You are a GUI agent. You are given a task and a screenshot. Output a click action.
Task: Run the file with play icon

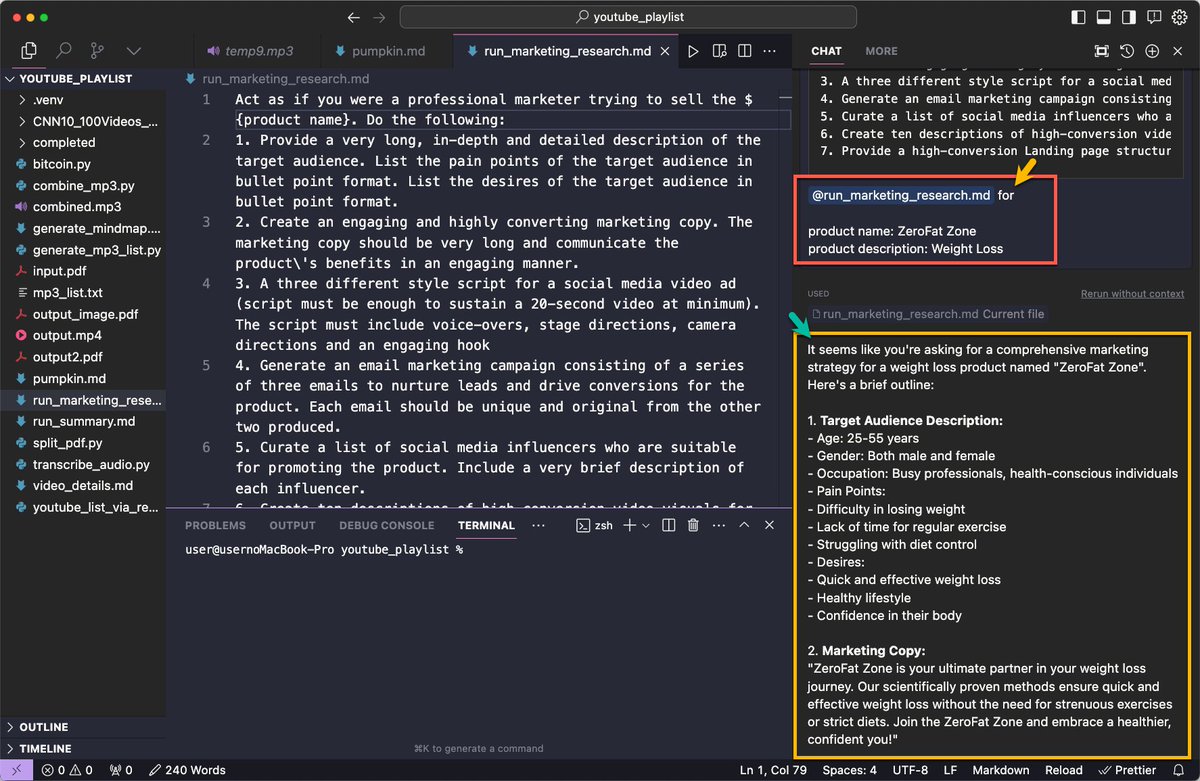pyautogui.click(x=693, y=51)
